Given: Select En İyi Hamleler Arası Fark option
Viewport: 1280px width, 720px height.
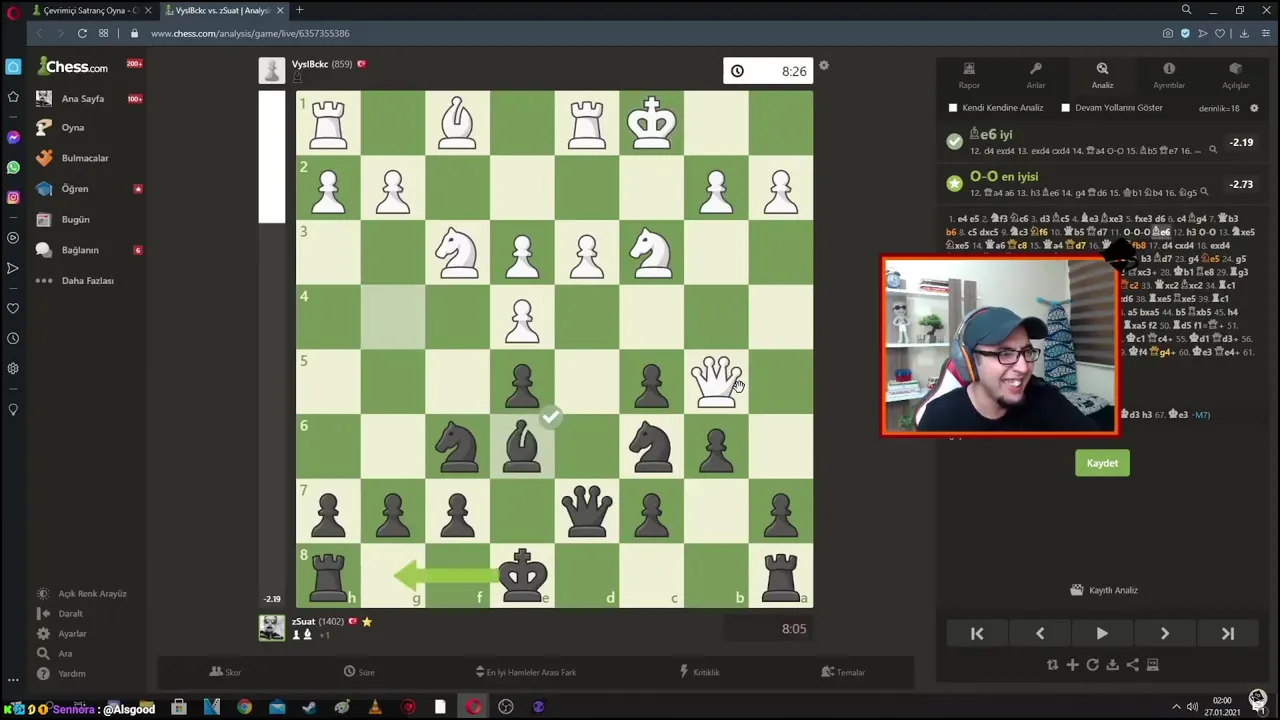Looking at the screenshot, I should 526,672.
